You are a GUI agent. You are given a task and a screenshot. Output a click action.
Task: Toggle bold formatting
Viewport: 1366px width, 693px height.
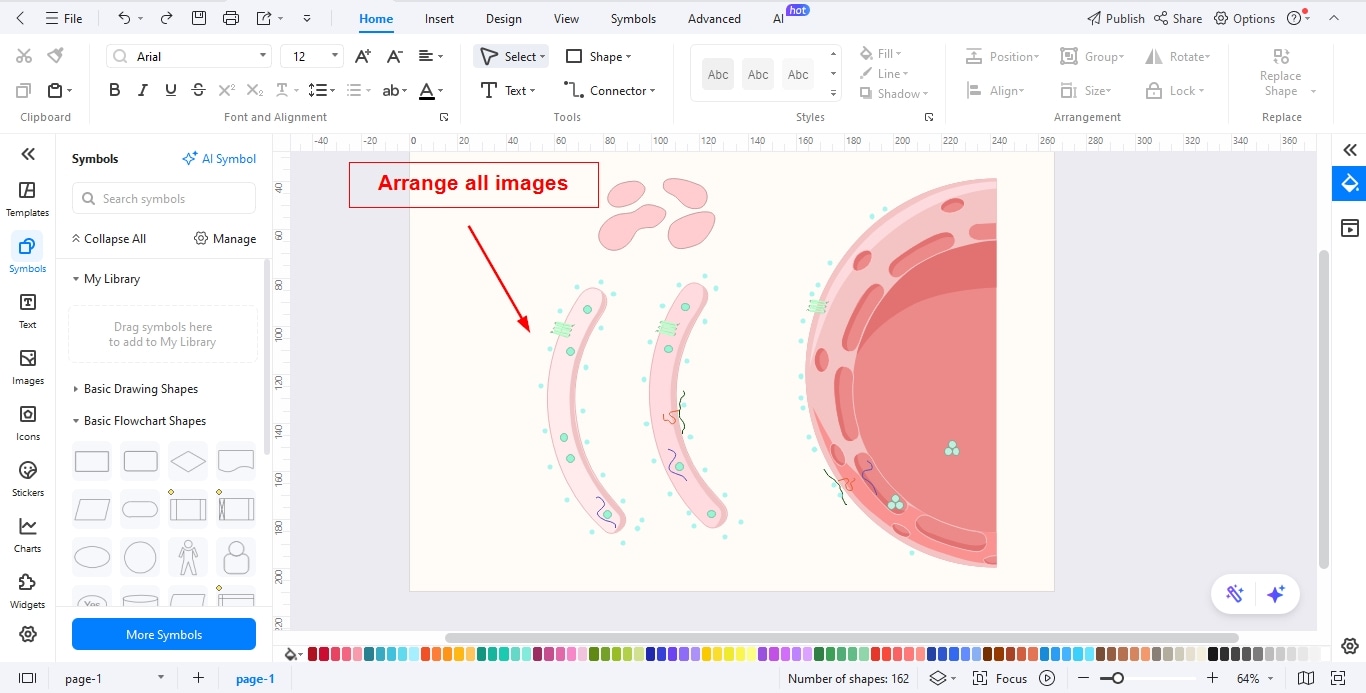coord(114,89)
